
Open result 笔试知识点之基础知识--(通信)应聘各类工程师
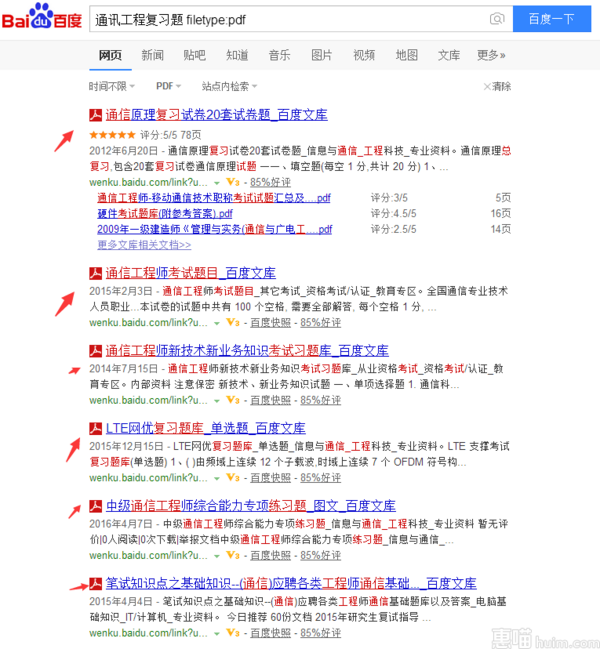tap(291, 583)
